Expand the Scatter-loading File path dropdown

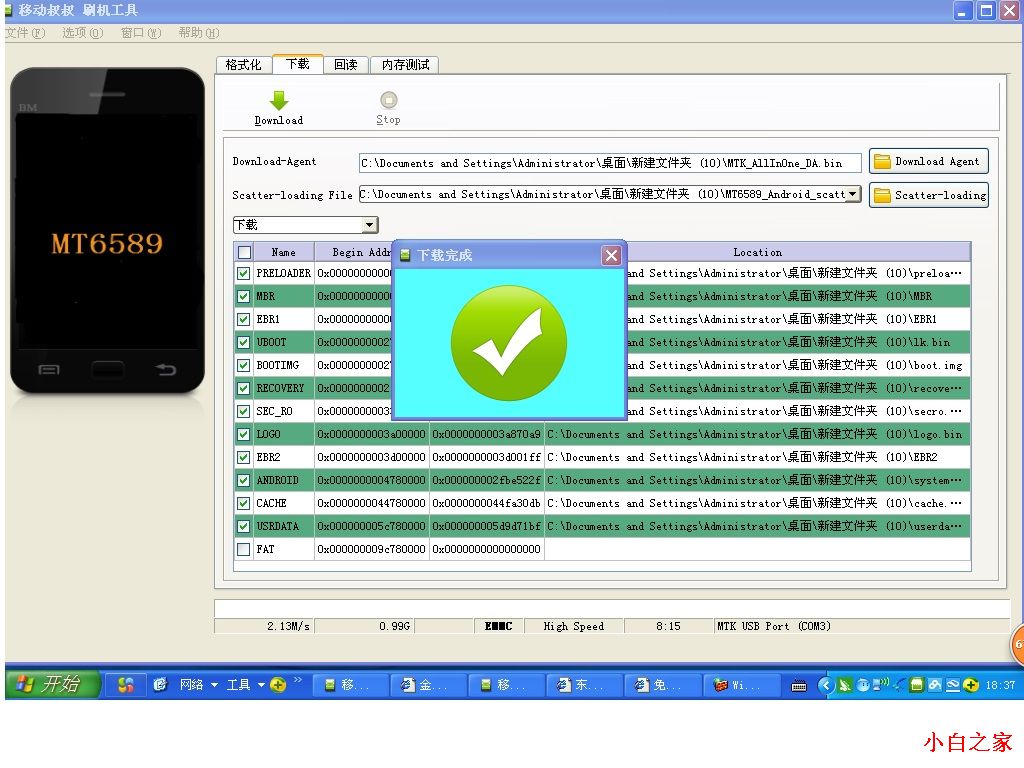coord(853,194)
